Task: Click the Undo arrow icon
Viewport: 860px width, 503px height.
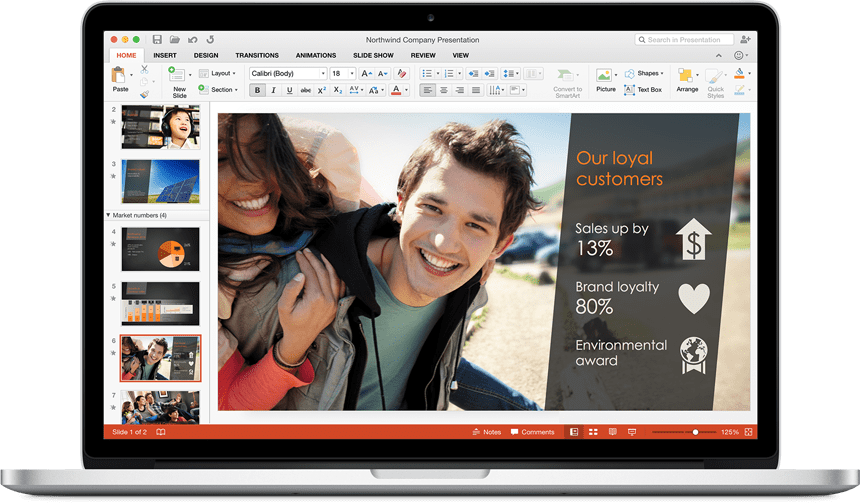Action: click(194, 40)
